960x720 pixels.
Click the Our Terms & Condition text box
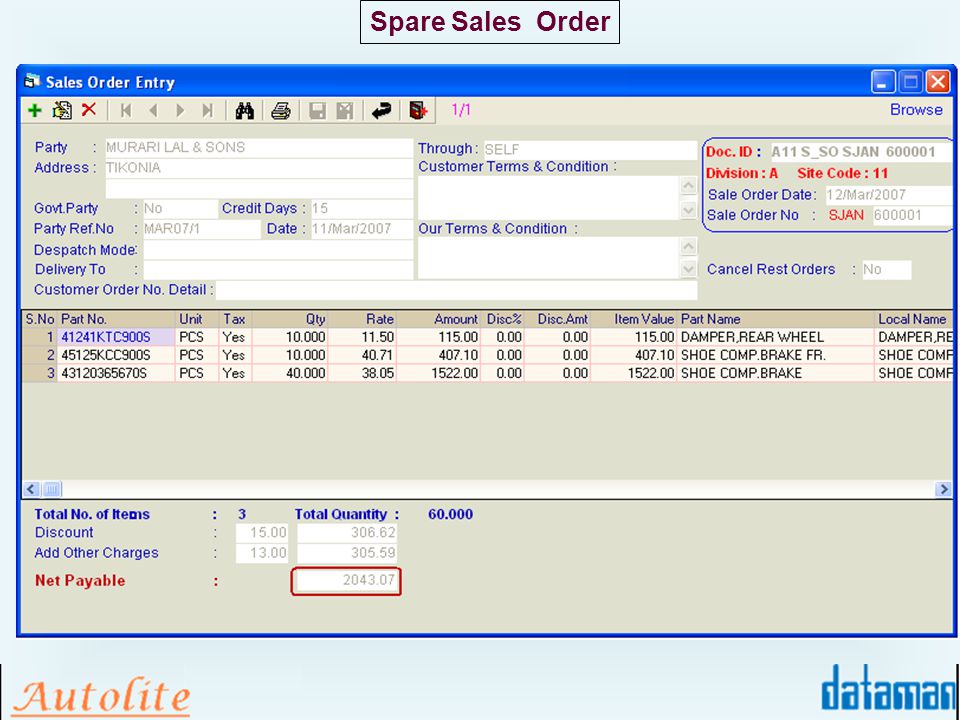pyautogui.click(x=549, y=258)
